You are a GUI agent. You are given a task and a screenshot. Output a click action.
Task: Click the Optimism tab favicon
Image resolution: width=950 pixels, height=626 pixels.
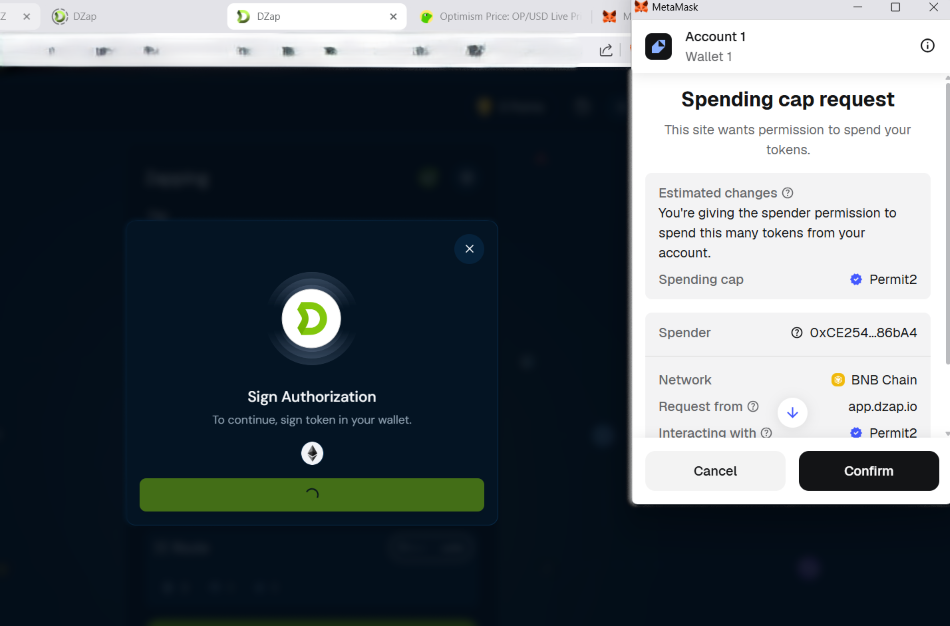pos(427,17)
